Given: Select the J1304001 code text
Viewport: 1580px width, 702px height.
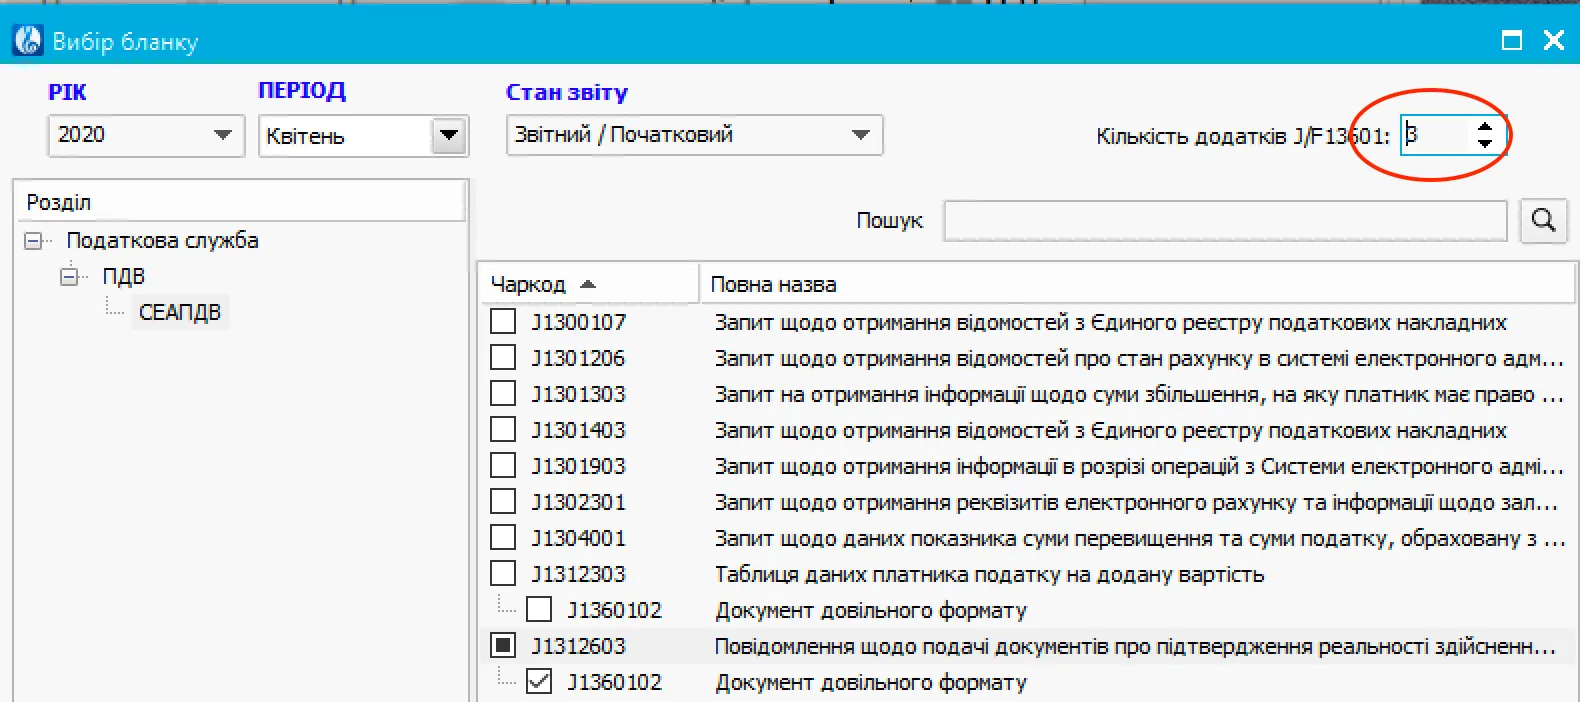Looking at the screenshot, I should 578,539.
